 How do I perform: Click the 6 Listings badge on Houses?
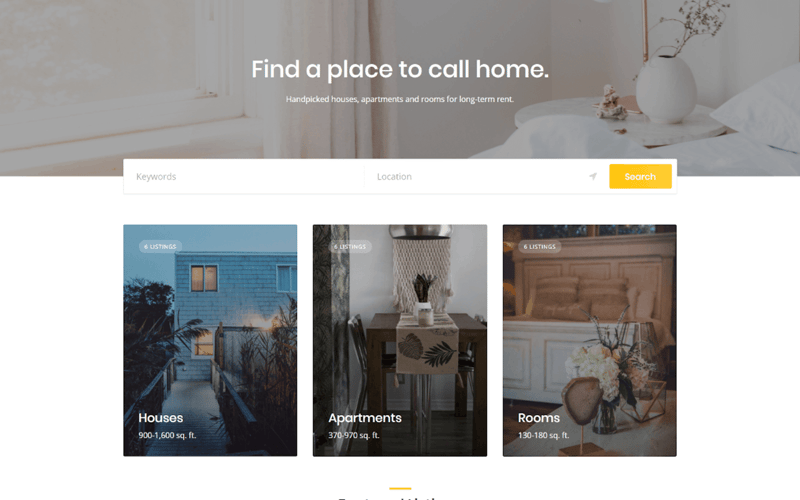[160, 246]
